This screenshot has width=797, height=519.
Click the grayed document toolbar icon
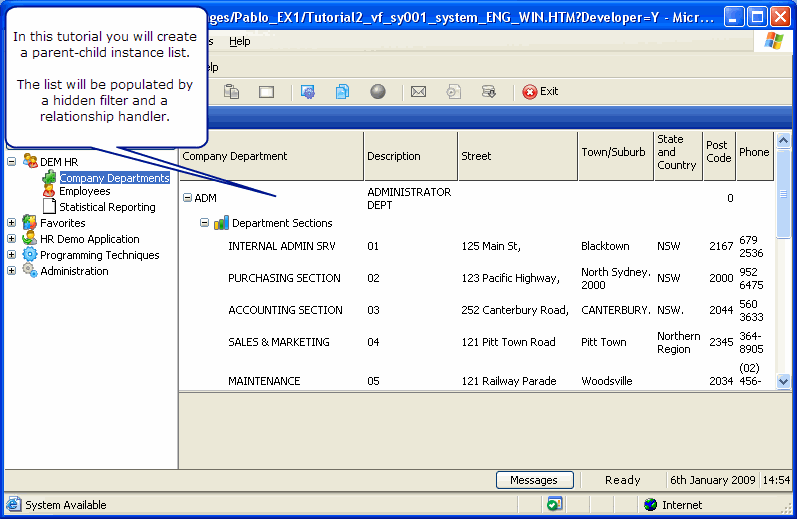(x=453, y=91)
